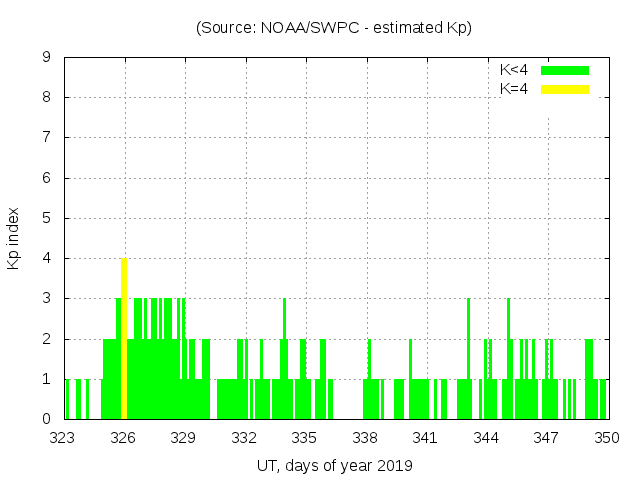Click the green K<4 legend swatch
The width and height of the screenshot is (640, 480).
pyautogui.click(x=565, y=70)
